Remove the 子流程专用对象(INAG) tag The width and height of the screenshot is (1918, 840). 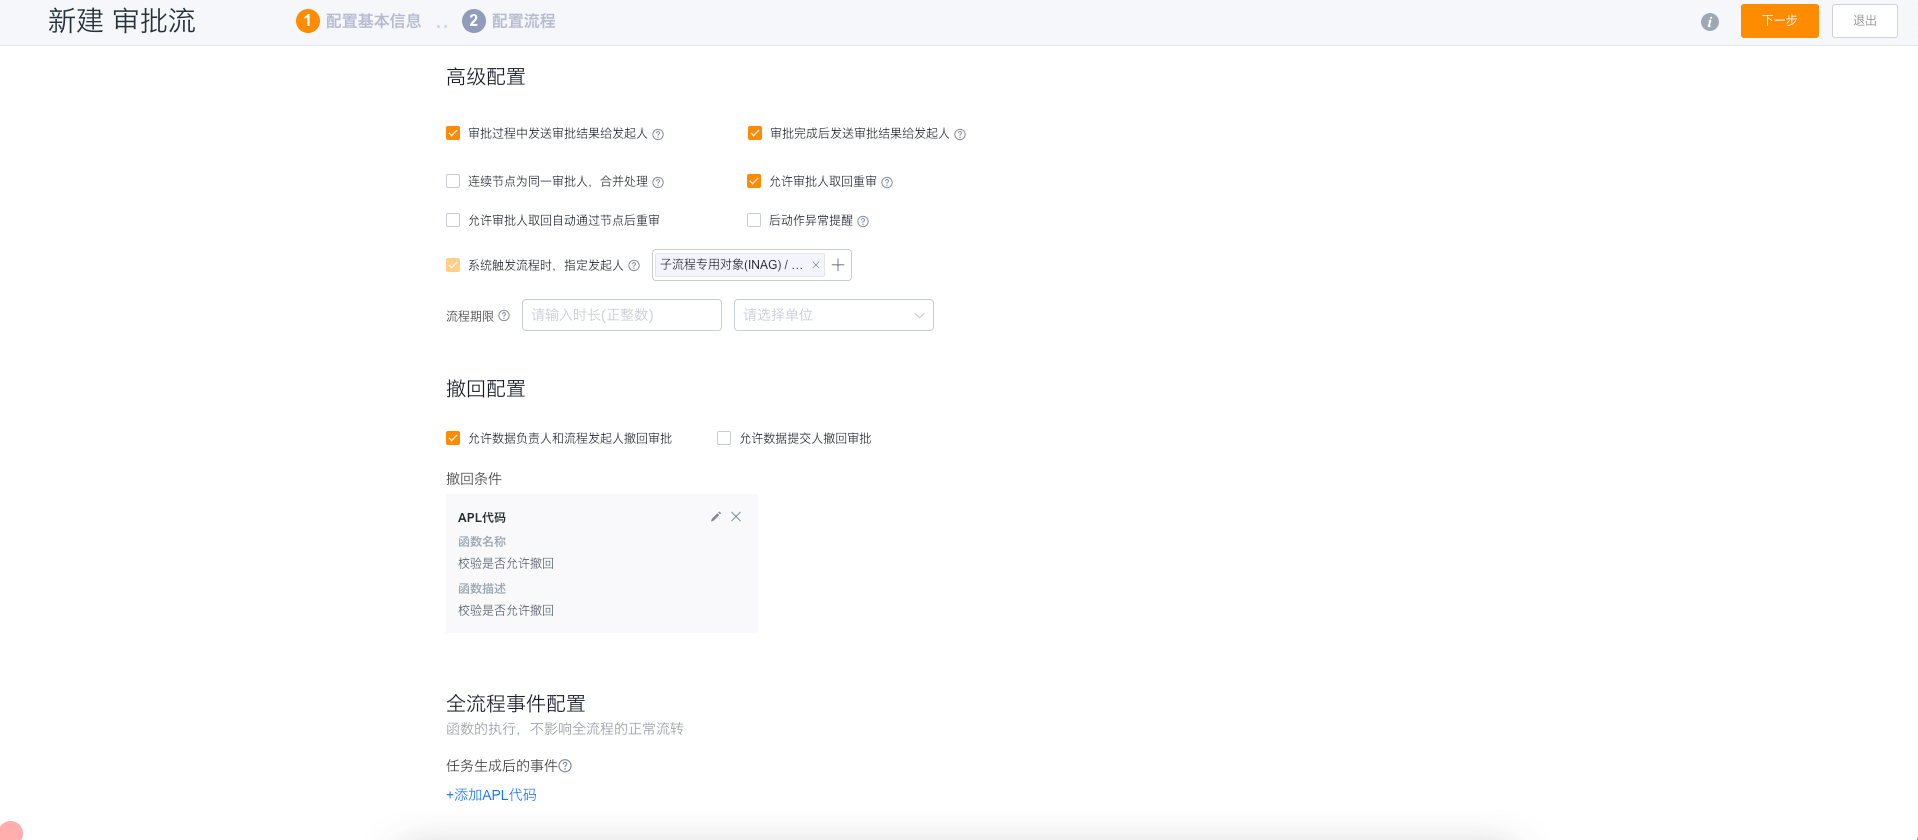[816, 265]
